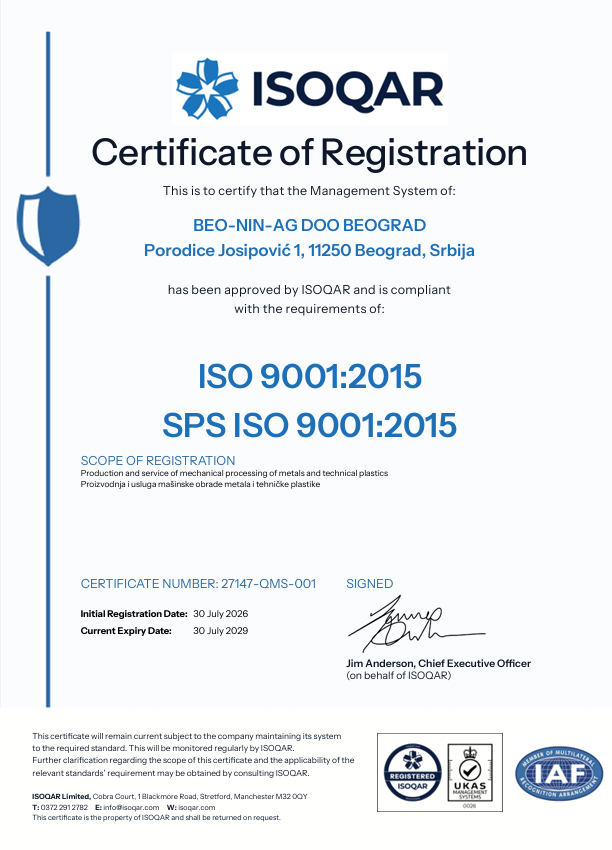Click 'has been approved by ISOQAR' line
This screenshot has width=612, height=850.
309,290
